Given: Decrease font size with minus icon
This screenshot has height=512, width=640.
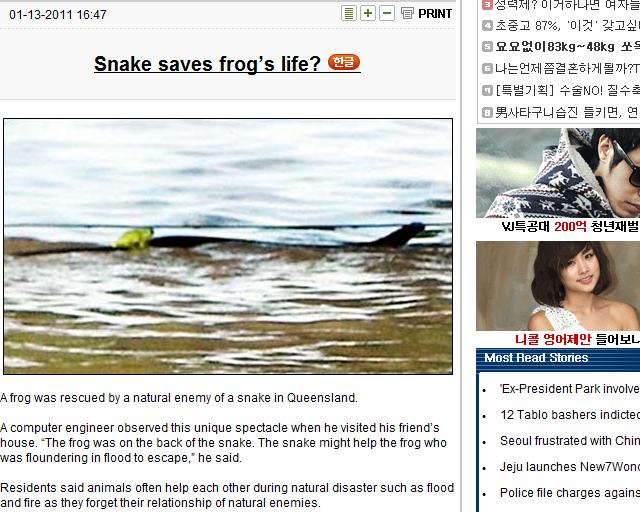Looking at the screenshot, I should tap(387, 13).
